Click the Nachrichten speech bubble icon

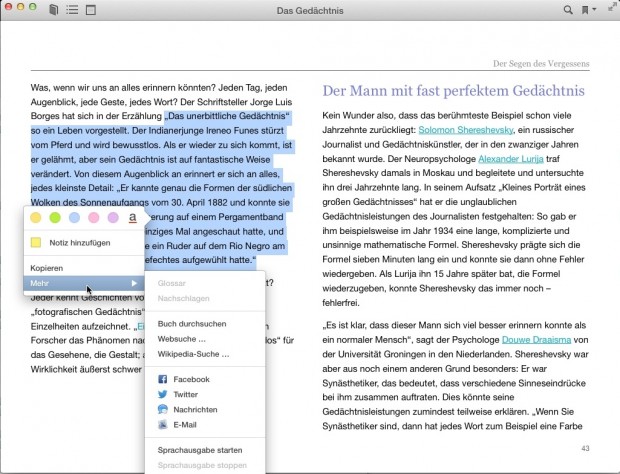coord(163,410)
